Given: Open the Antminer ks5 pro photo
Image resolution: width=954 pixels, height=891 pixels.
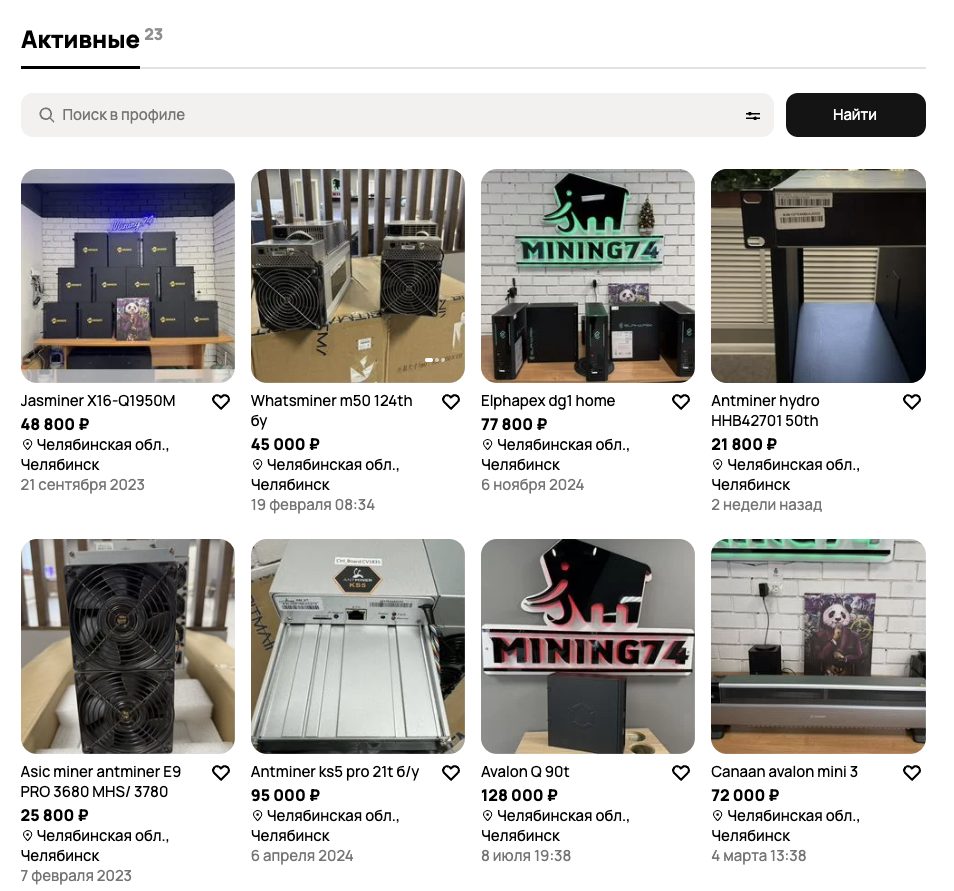Looking at the screenshot, I should [358, 646].
